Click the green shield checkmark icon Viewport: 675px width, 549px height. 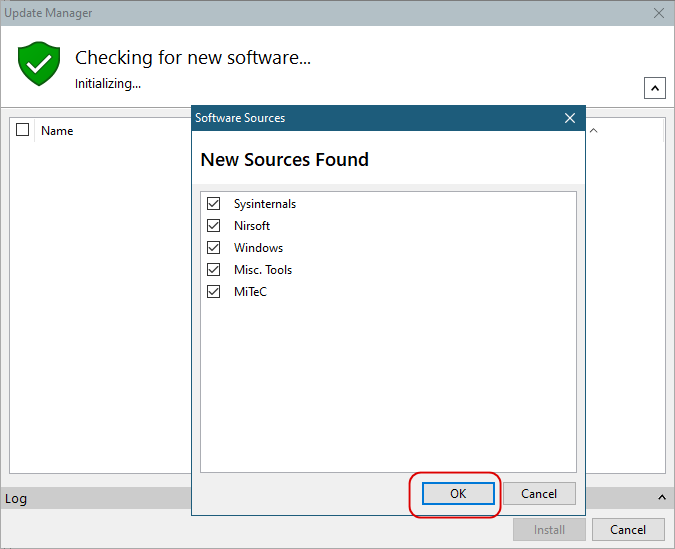tap(39, 64)
